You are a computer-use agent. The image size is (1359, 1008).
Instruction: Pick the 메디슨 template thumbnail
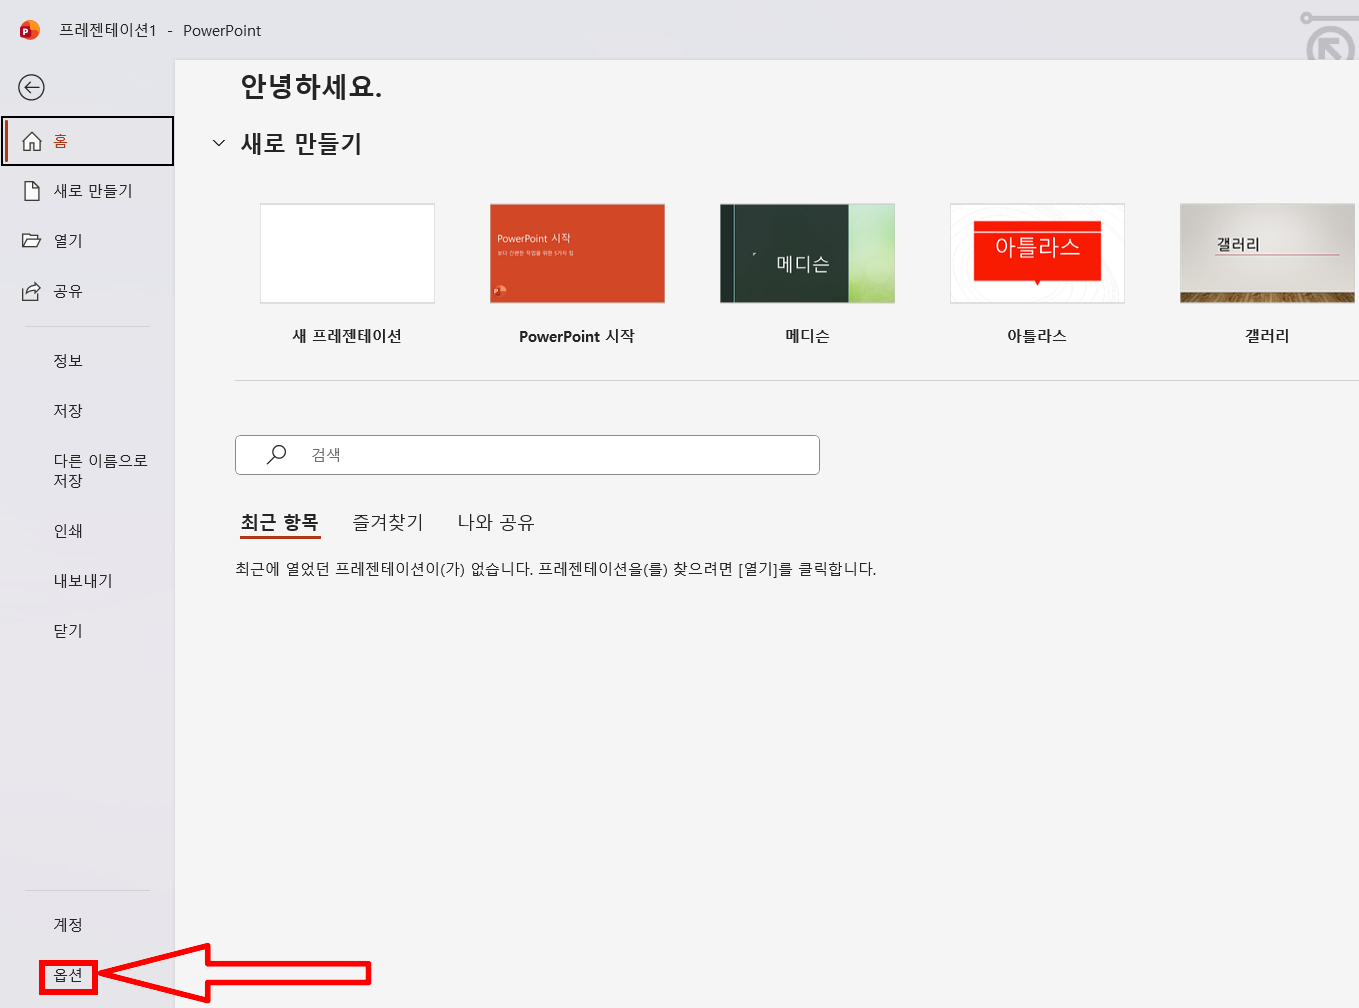807,253
